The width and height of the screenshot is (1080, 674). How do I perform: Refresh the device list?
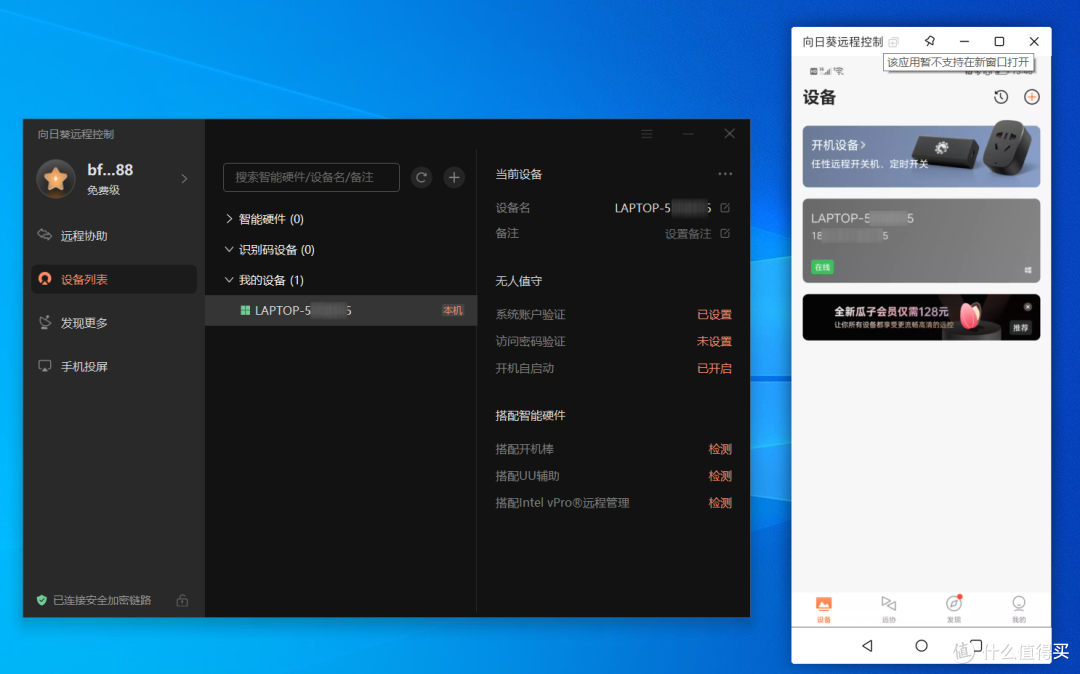[x=422, y=178]
